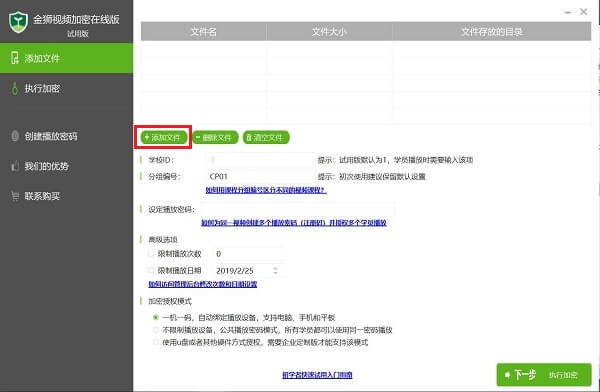This screenshot has width=600, height=392.
Task: Click the 文件存放的目录 column header
Action: [492, 31]
